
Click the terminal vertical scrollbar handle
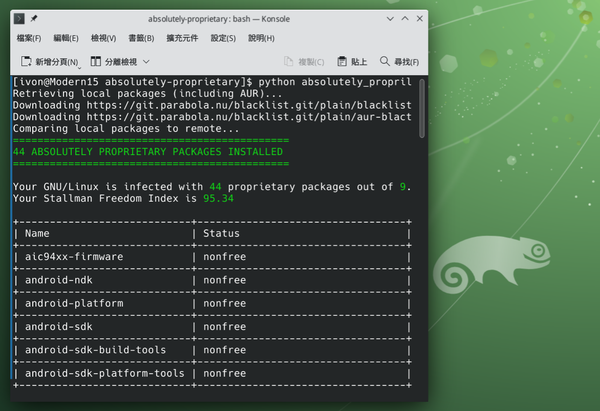click(422, 108)
